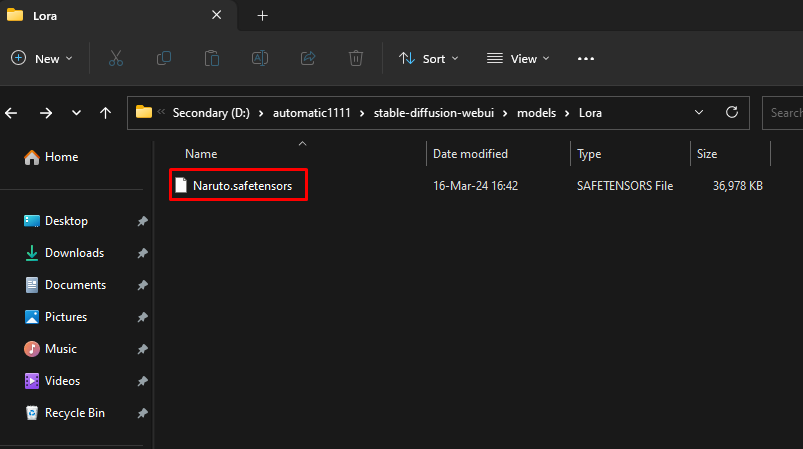The height and width of the screenshot is (449, 803).
Task: Open the View layout dropdown
Action: [519, 59]
